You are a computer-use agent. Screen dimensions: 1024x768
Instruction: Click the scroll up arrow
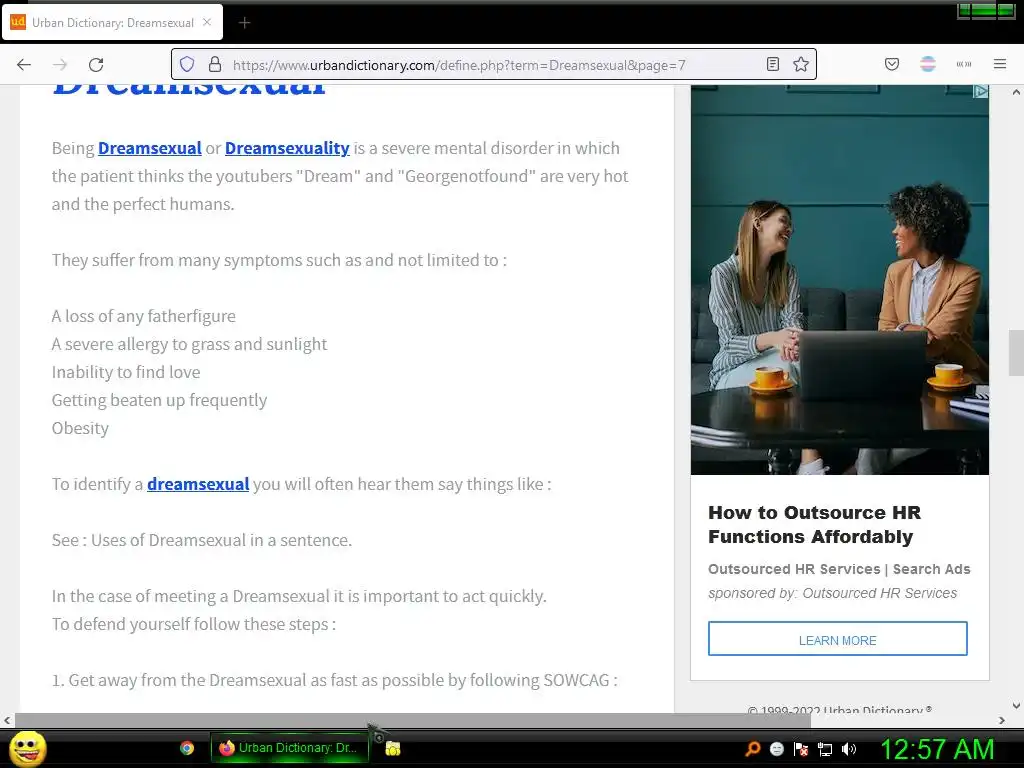tap(1016, 93)
